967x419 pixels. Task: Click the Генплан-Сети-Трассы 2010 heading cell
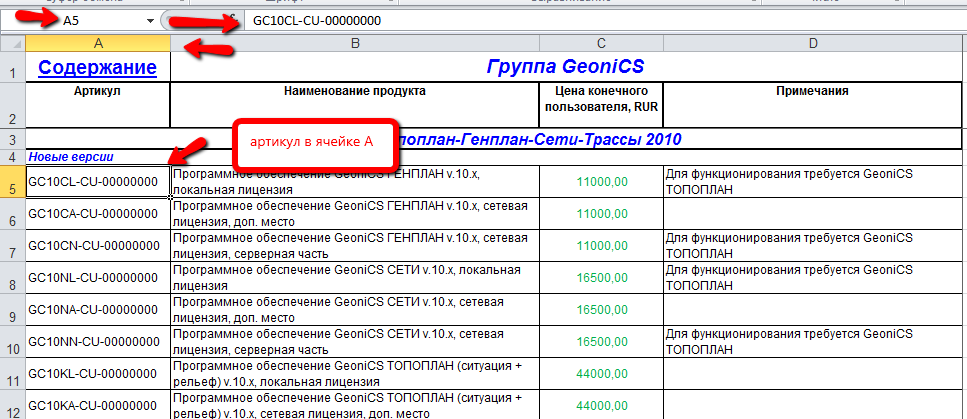(493, 139)
